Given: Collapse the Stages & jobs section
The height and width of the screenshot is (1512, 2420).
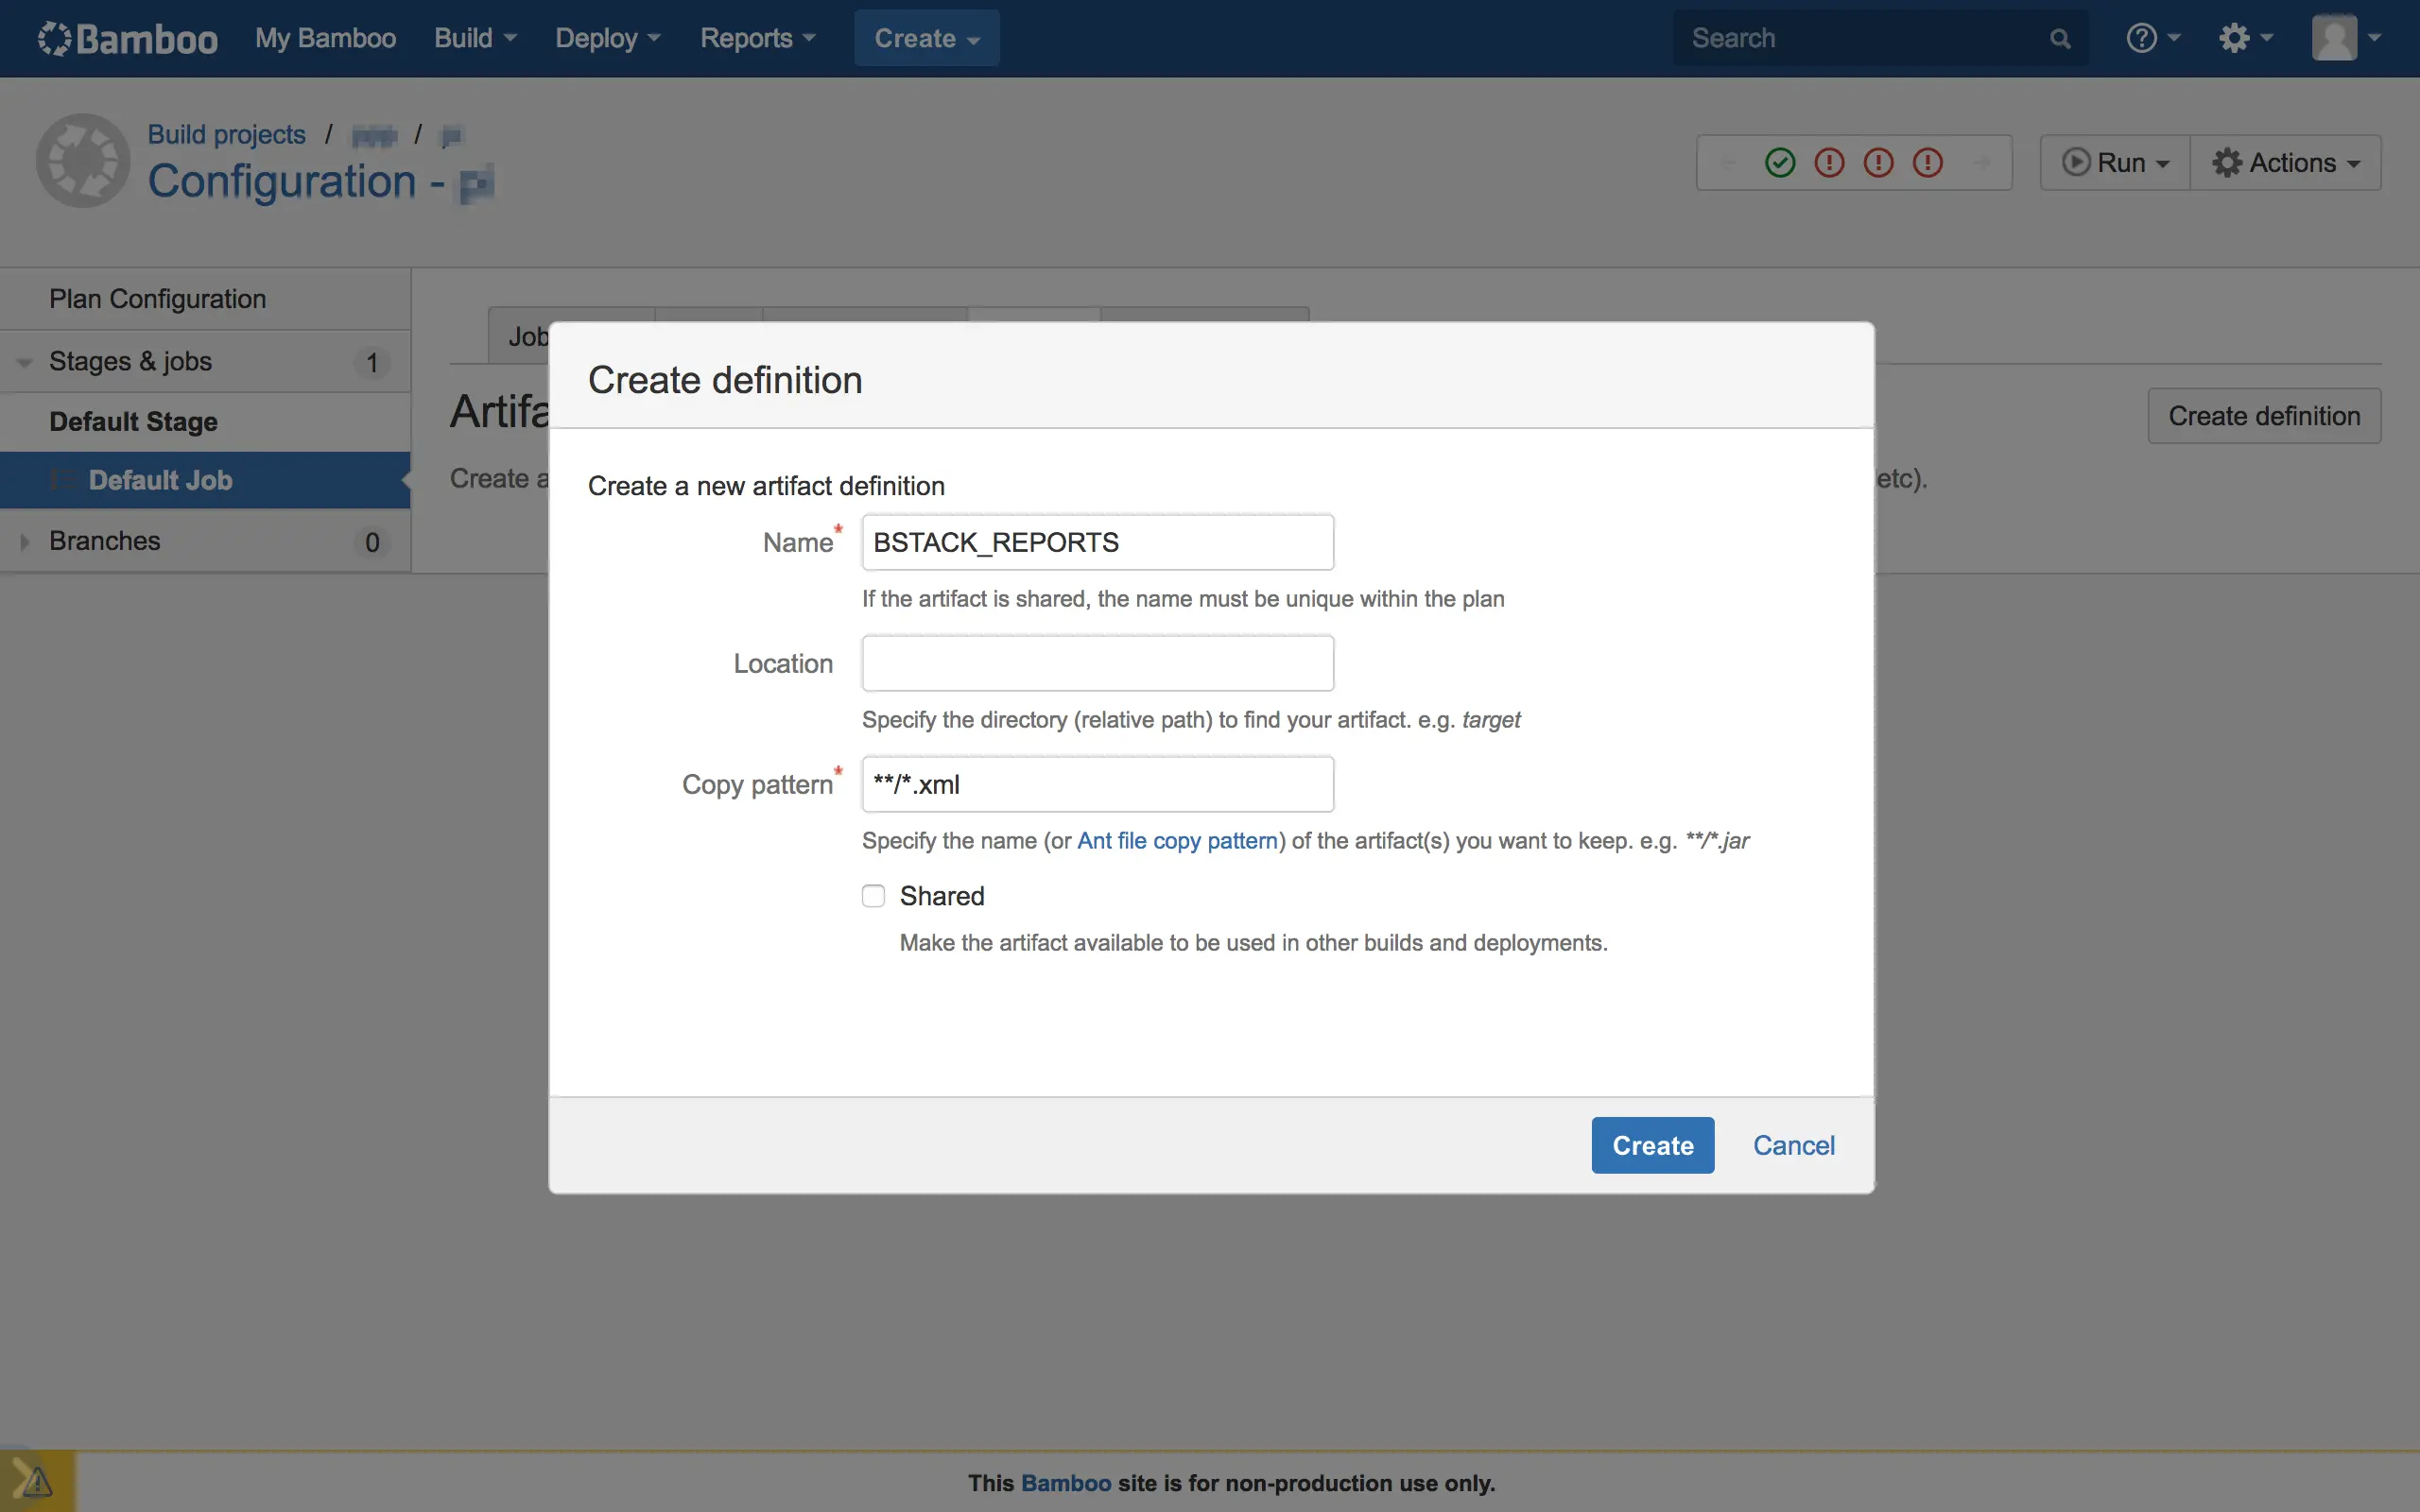Looking at the screenshot, I should (24, 362).
